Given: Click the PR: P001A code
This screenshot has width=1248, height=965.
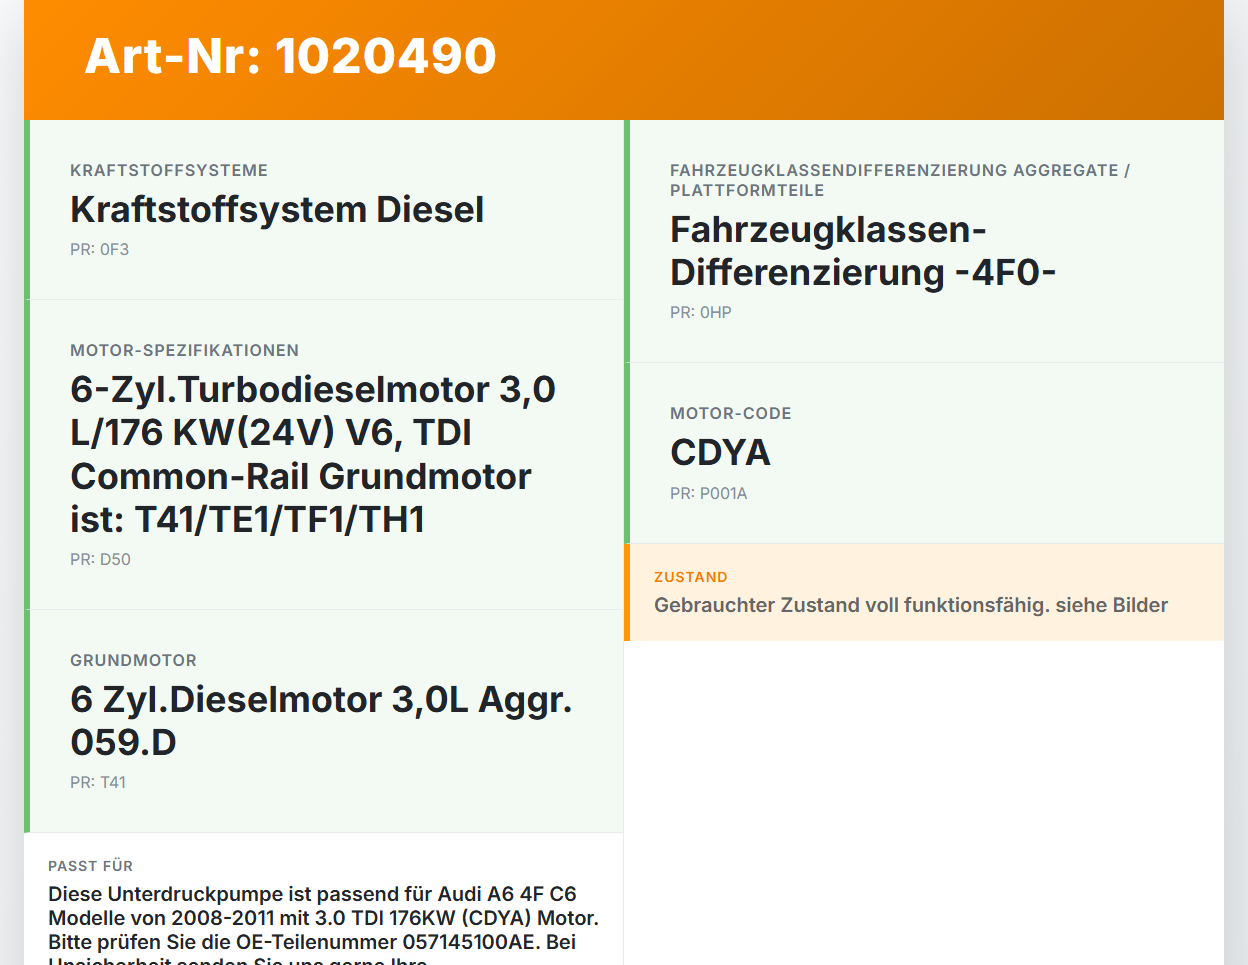Looking at the screenshot, I should pos(709,494).
